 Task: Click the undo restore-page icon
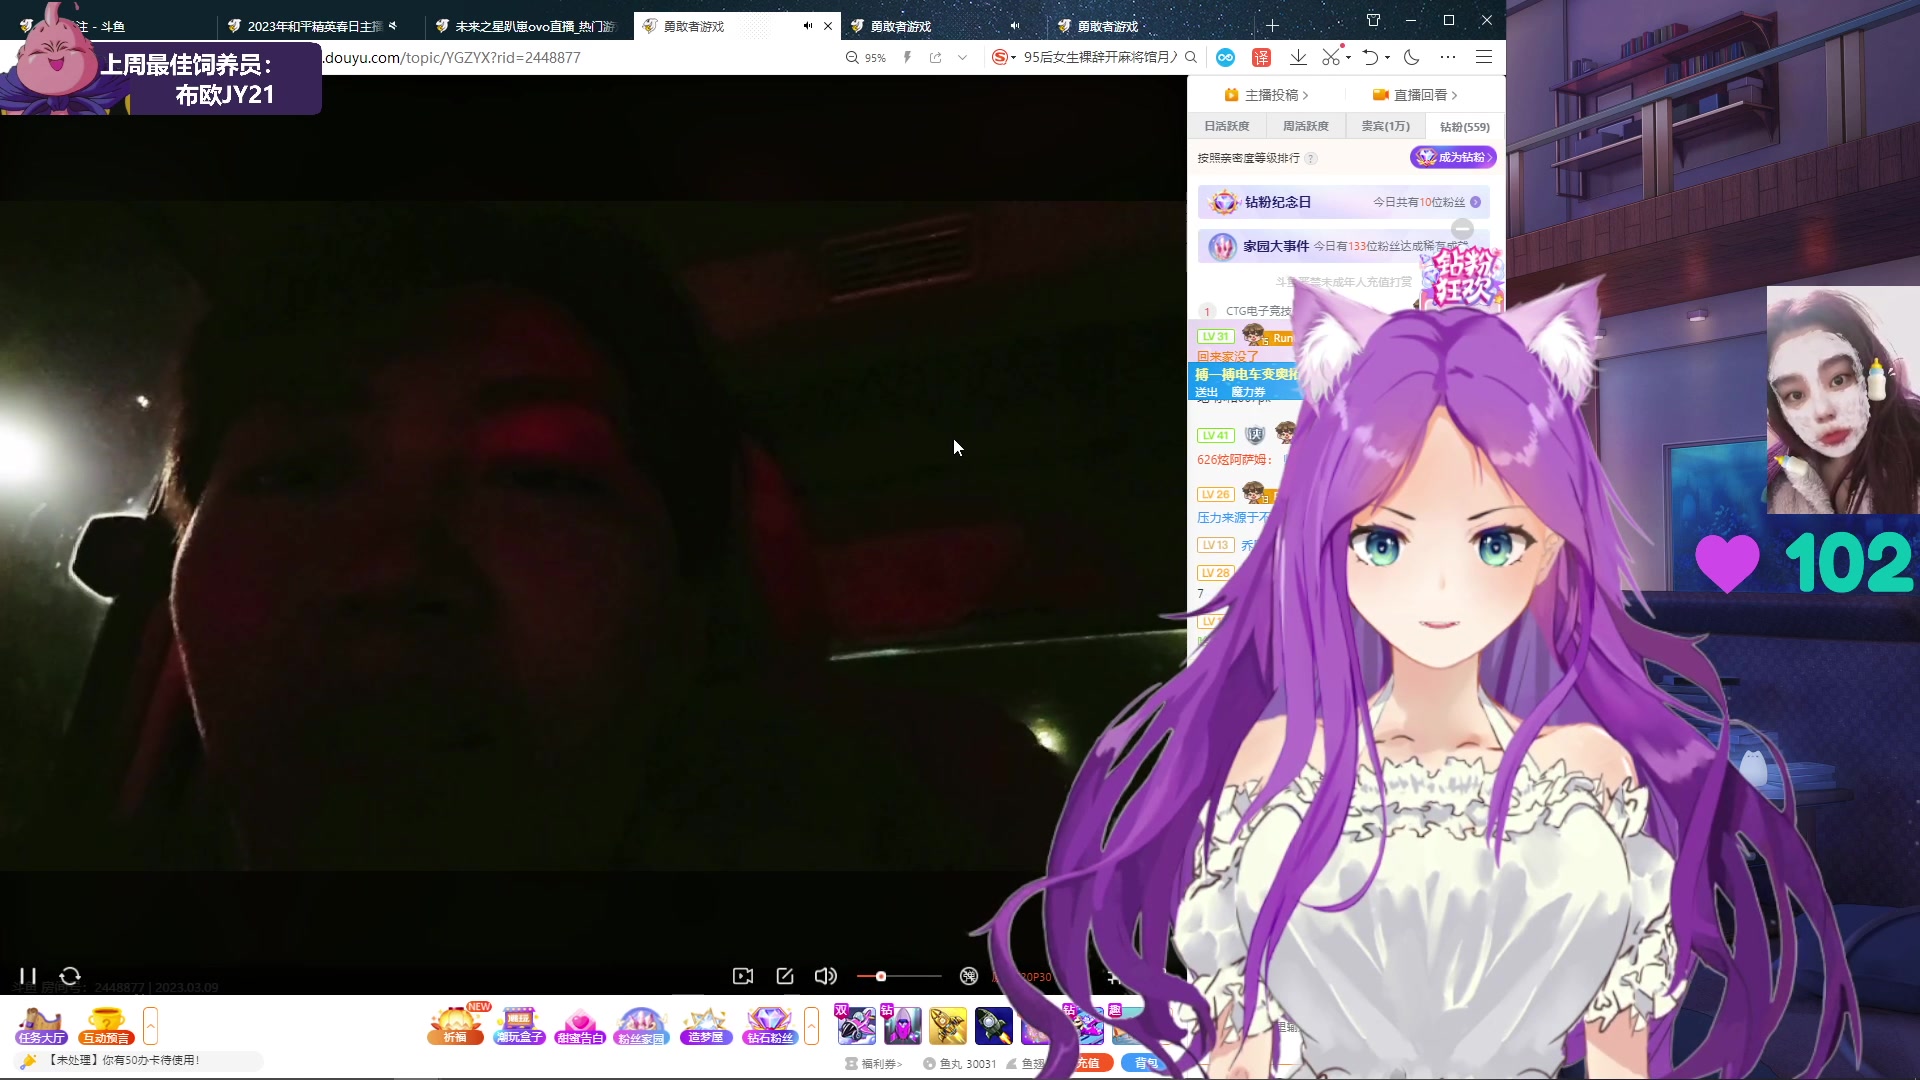click(x=1371, y=58)
